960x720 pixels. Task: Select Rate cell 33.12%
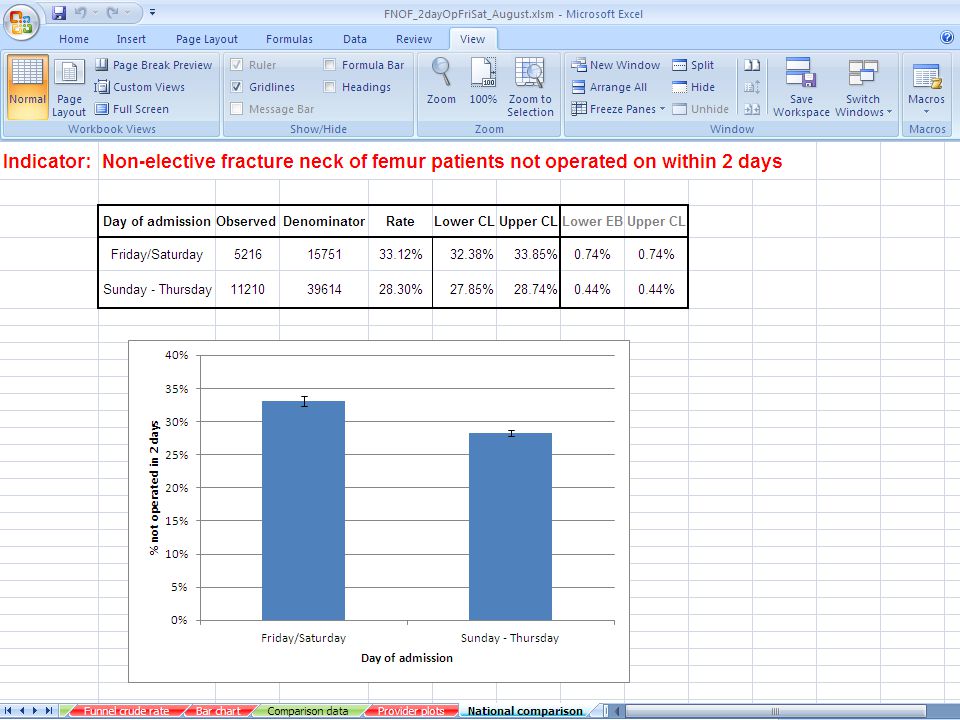(400, 254)
